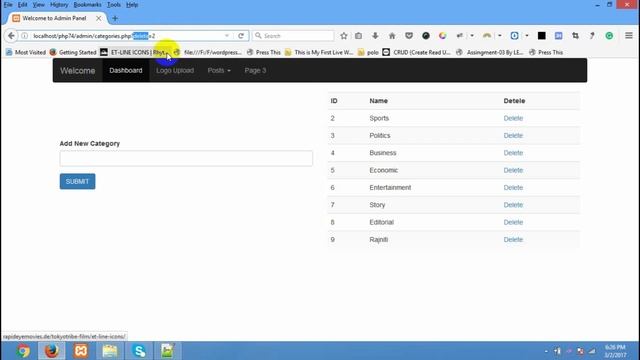Open the CRUD bookmark

(x=417, y=52)
